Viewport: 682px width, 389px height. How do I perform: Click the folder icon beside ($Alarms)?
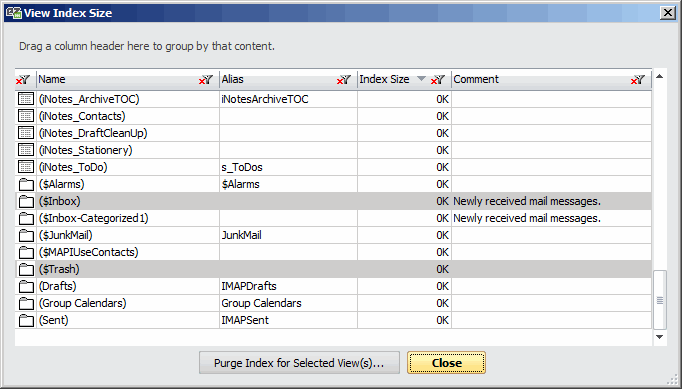(26, 184)
